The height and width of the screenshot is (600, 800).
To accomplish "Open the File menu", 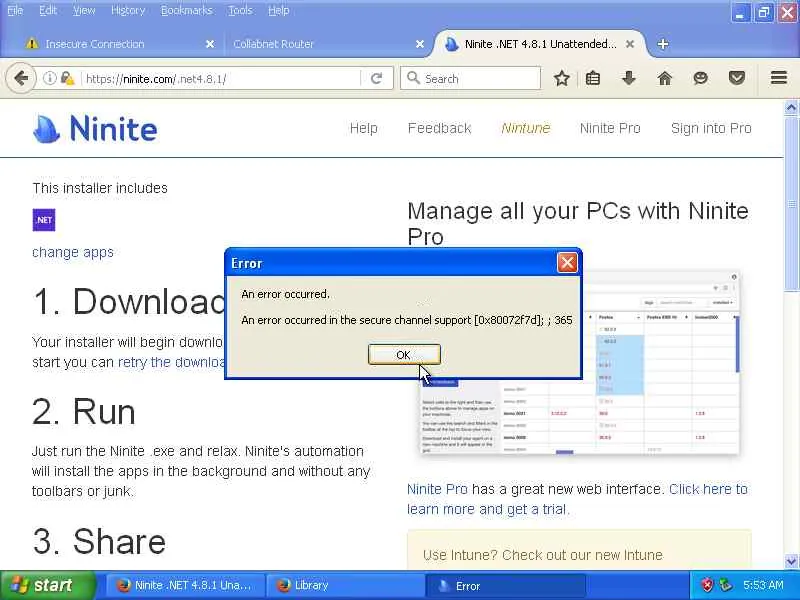I will pos(15,10).
